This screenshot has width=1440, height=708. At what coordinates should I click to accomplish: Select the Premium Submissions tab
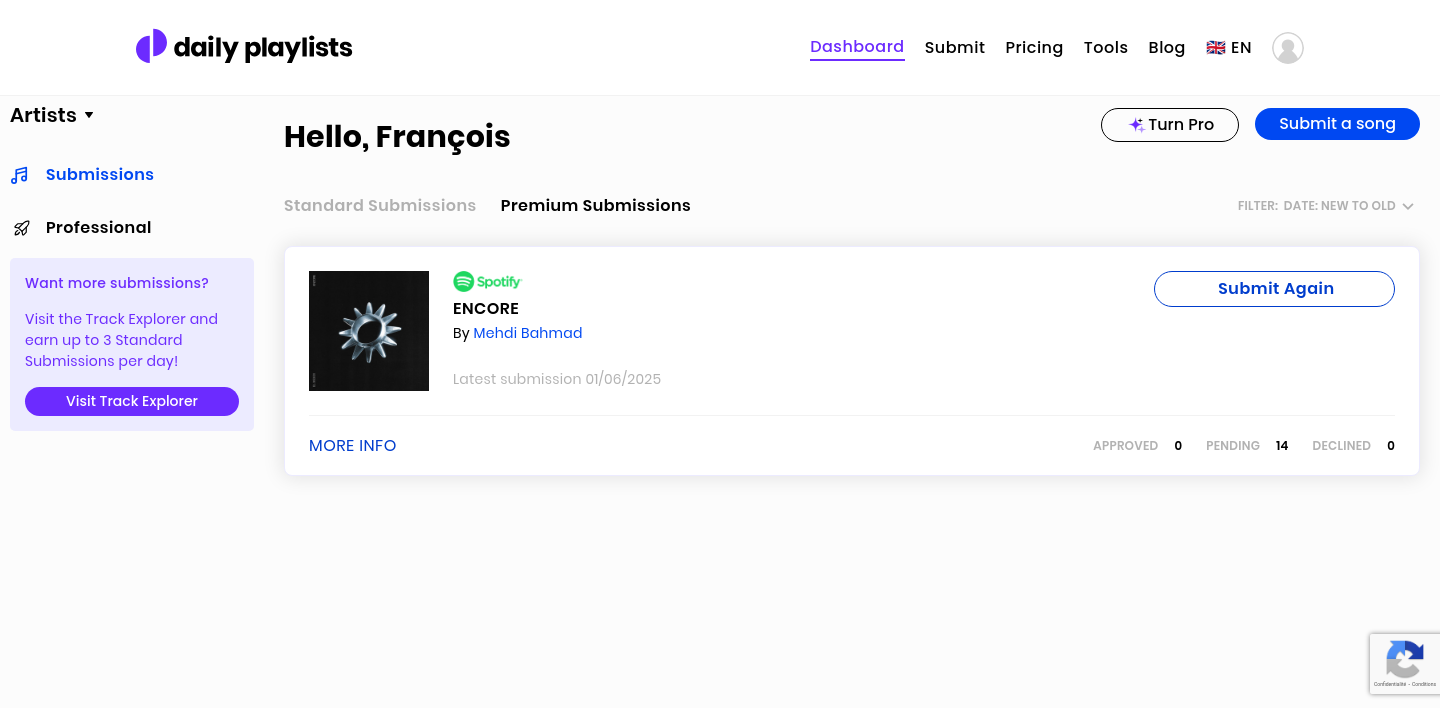[595, 206]
